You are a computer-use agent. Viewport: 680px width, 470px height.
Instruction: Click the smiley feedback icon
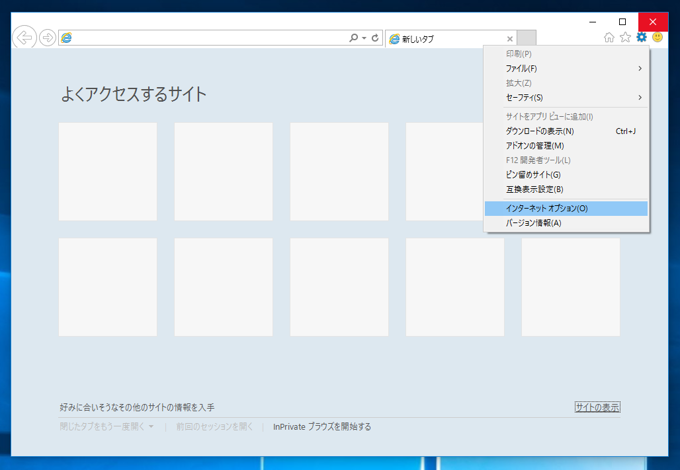pos(657,37)
